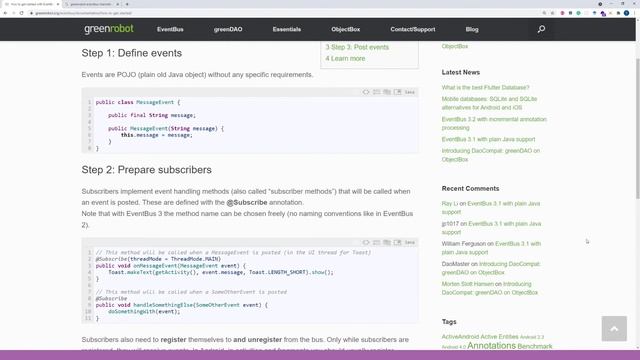Go forward with the browser forward arrow
The width and height of the screenshot is (640, 360).
13,13
